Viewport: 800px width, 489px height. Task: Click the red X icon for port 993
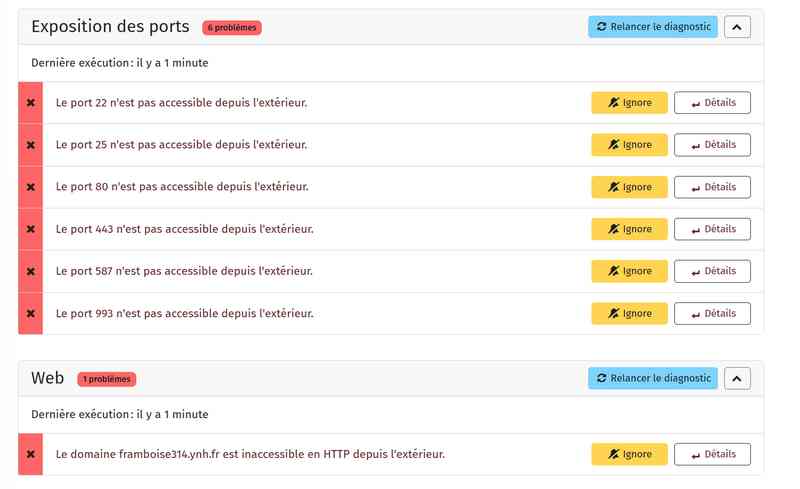[x=30, y=313]
